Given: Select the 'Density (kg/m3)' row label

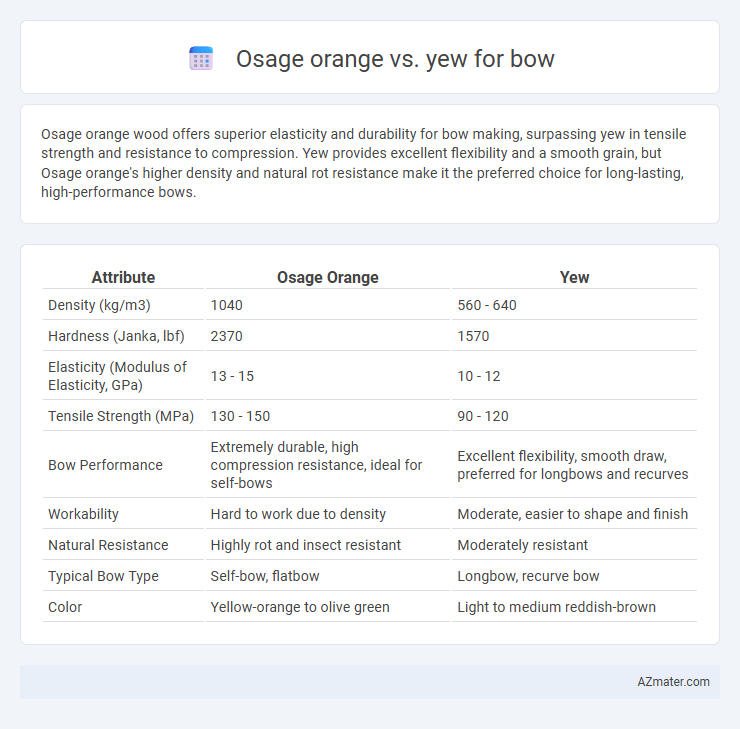Looking at the screenshot, I should point(99,305).
